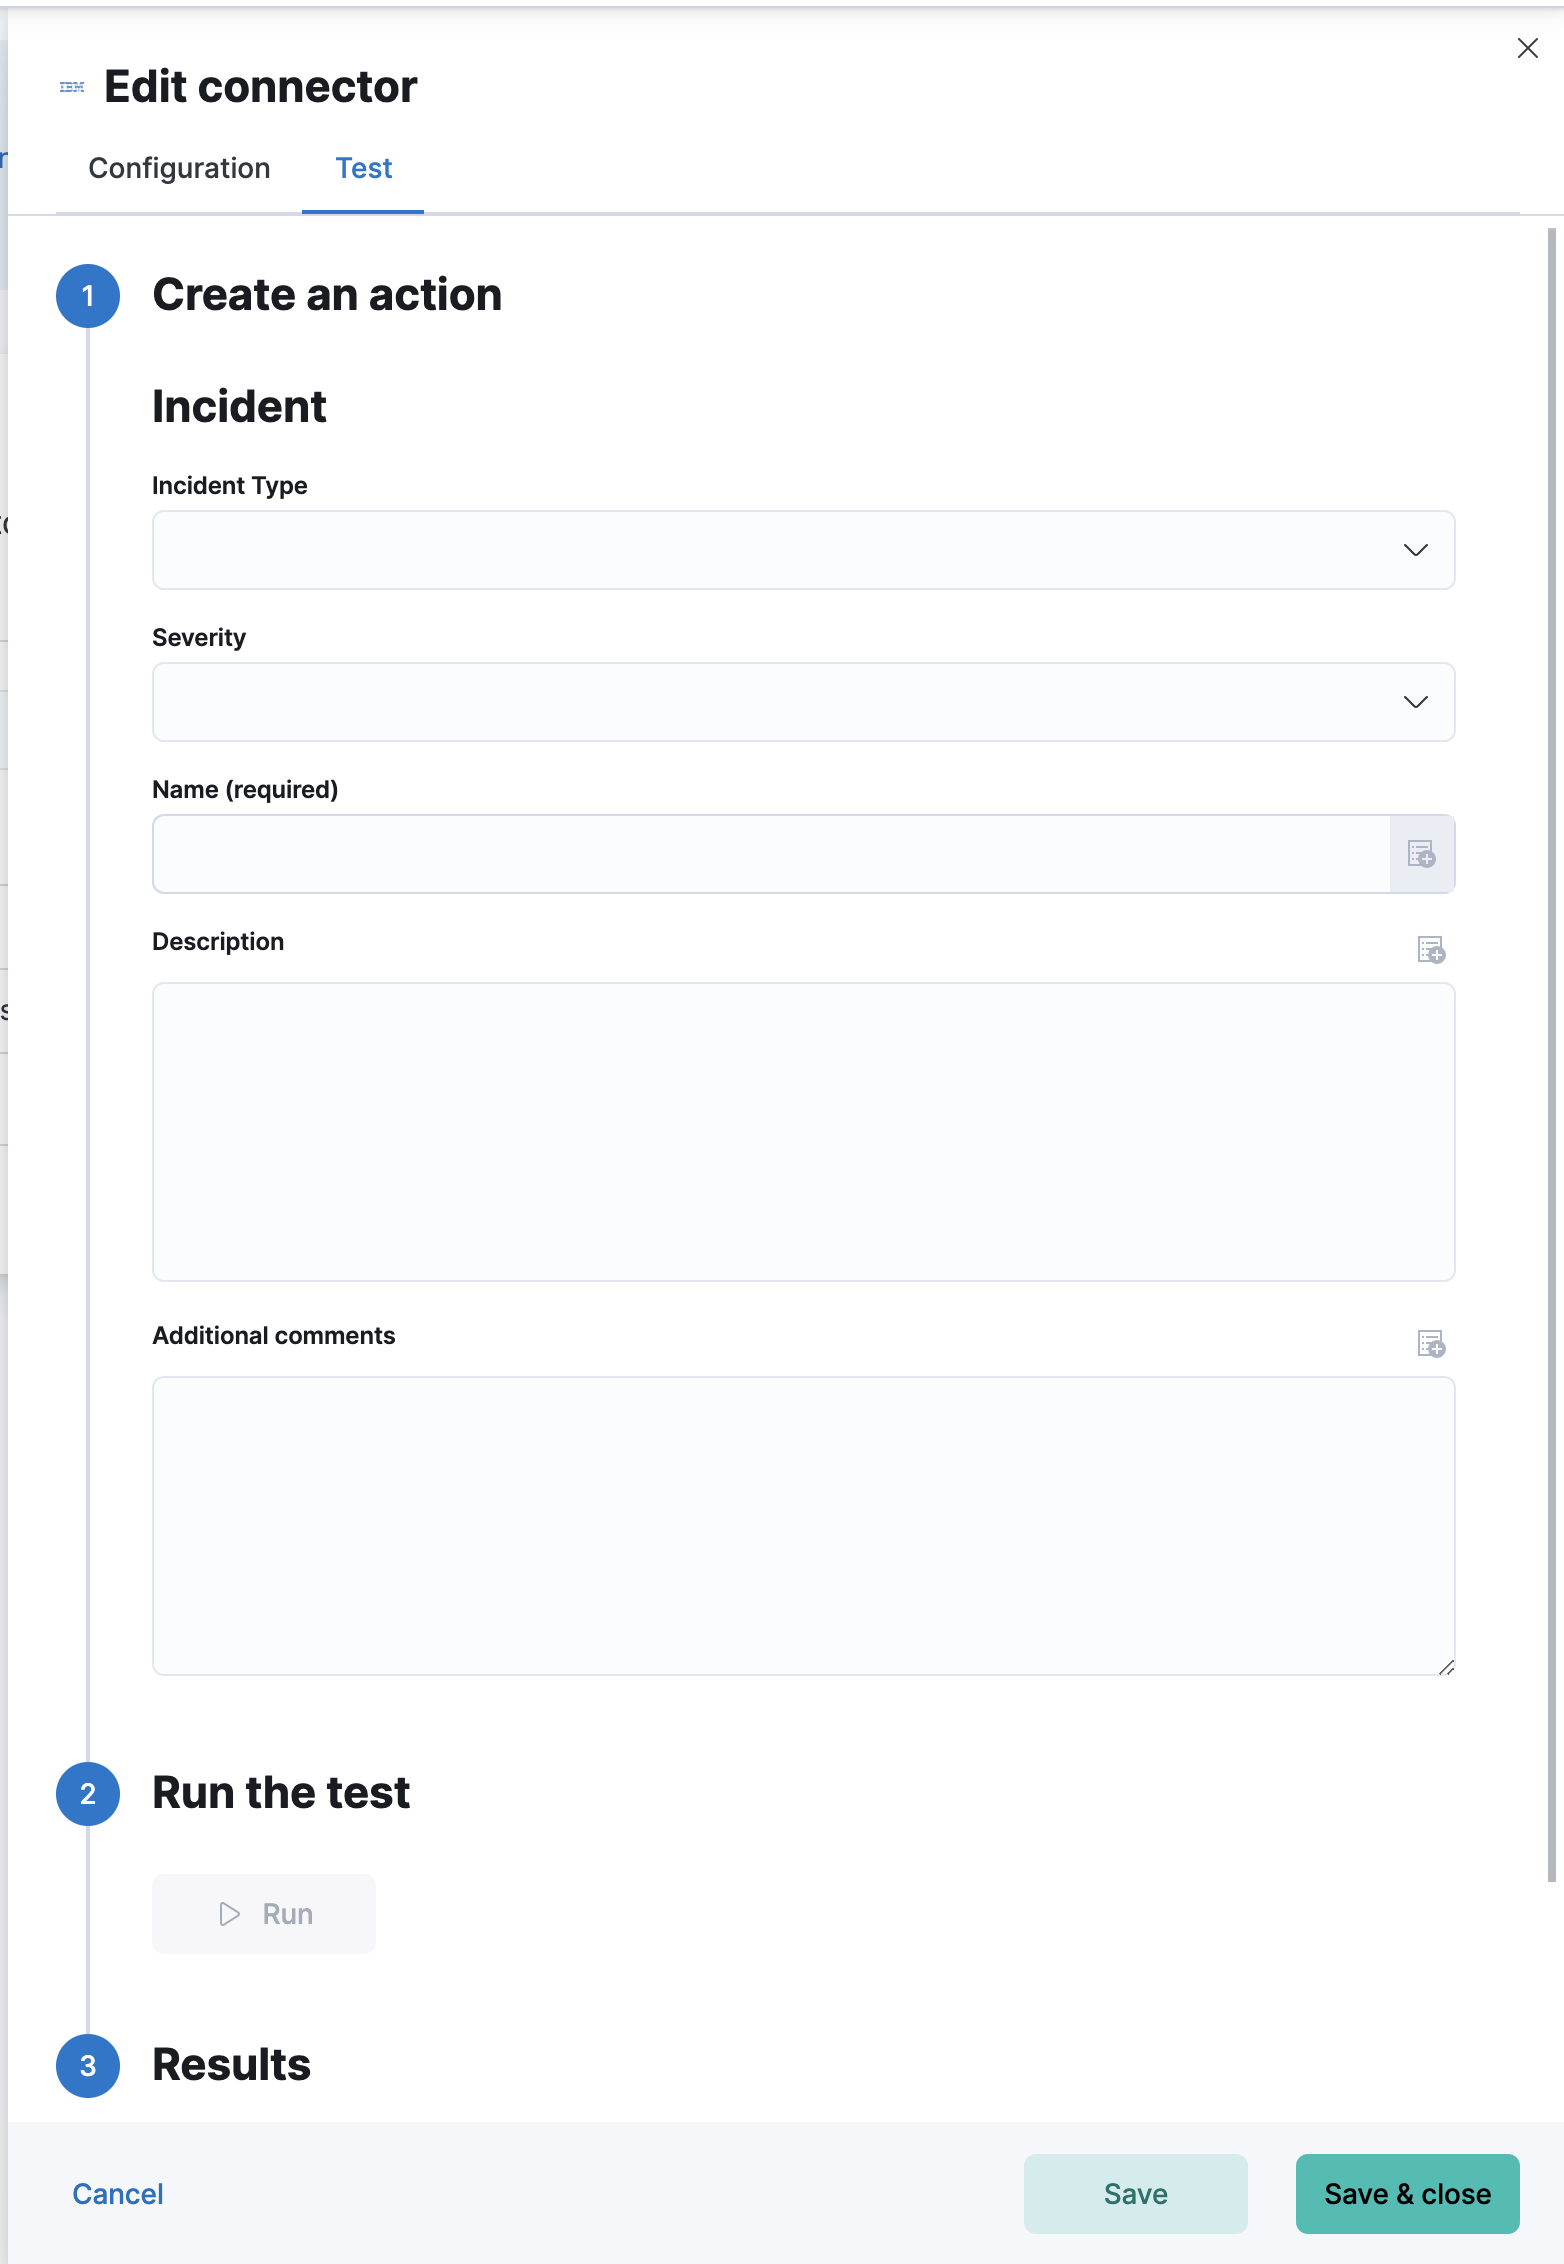Viewport: 1564px width, 2264px height.
Task: Expand the Incident Type dropdown
Action: point(1415,550)
